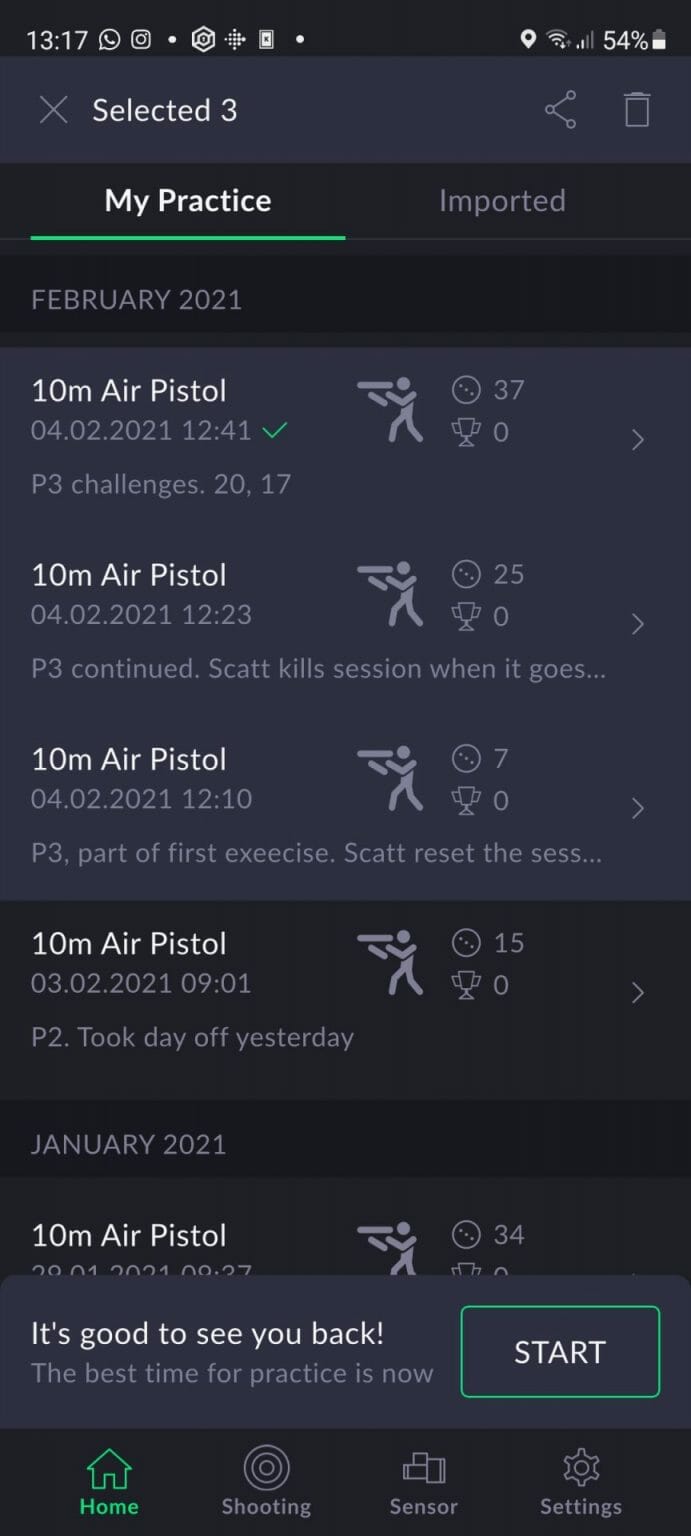691x1536 pixels.
Task: Switch to the Imported tab
Action: pyautogui.click(x=502, y=201)
